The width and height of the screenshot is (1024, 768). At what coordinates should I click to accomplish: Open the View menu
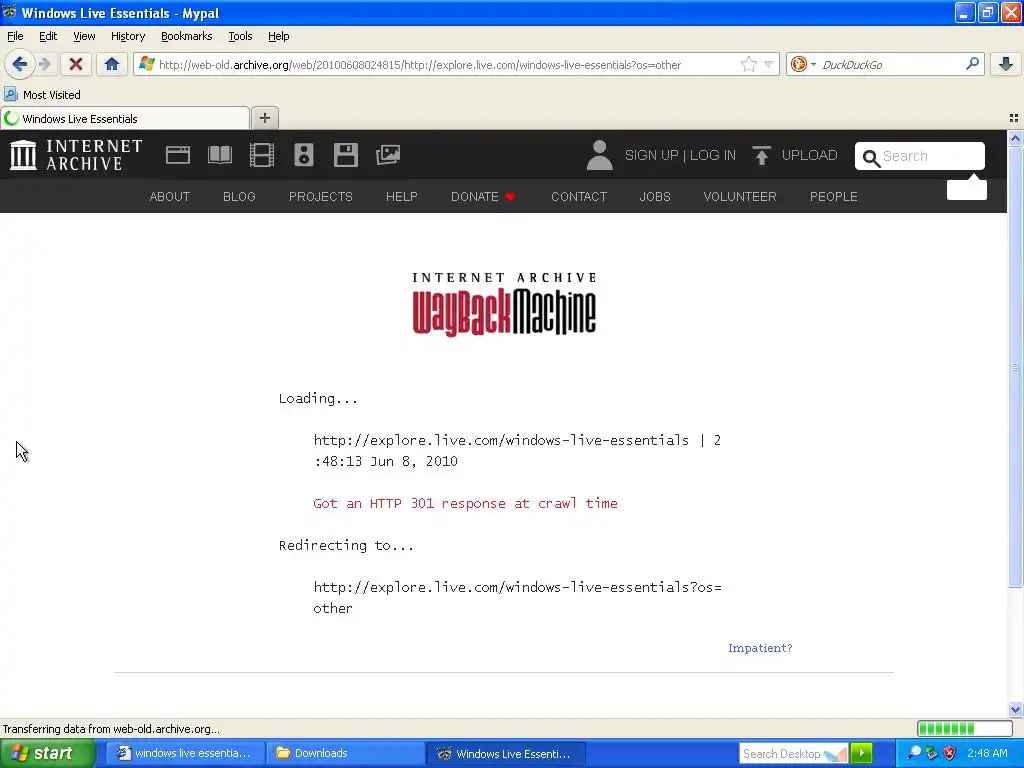click(84, 36)
